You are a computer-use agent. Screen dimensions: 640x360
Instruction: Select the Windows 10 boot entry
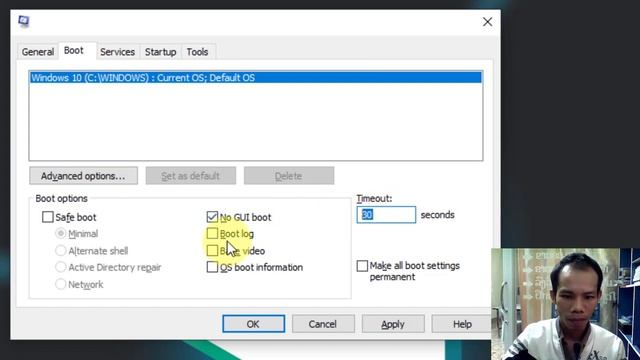click(x=256, y=78)
